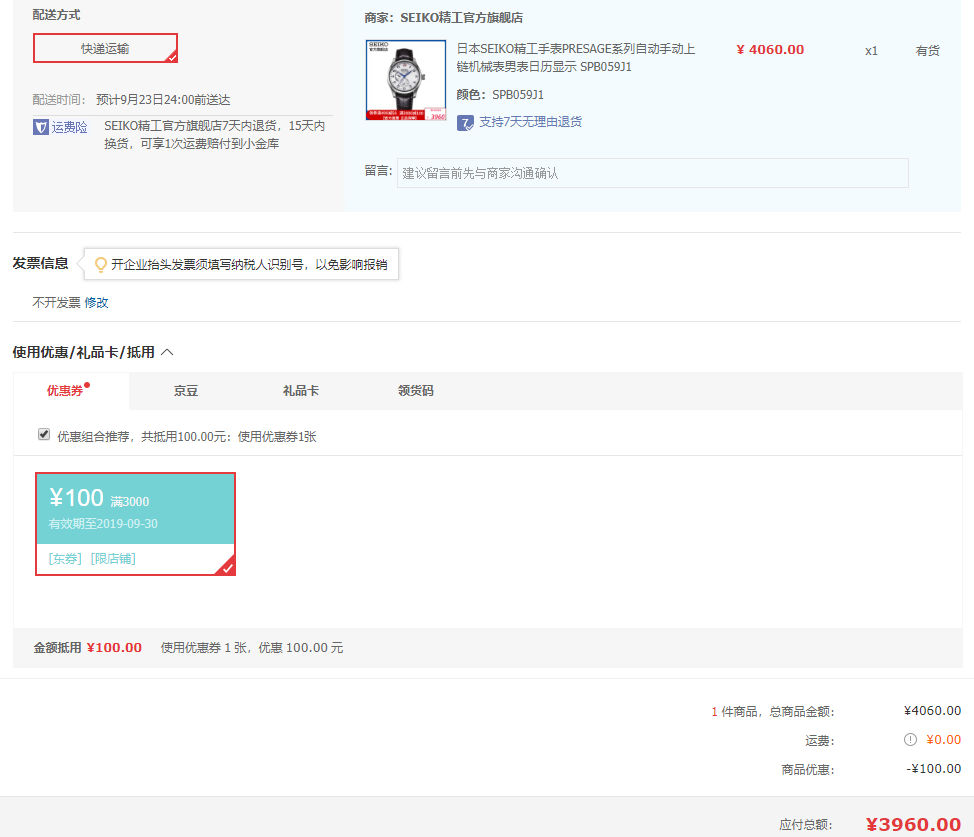Click the lightbulb tip icon for invoice
This screenshot has height=837, width=974.
[x=101, y=265]
